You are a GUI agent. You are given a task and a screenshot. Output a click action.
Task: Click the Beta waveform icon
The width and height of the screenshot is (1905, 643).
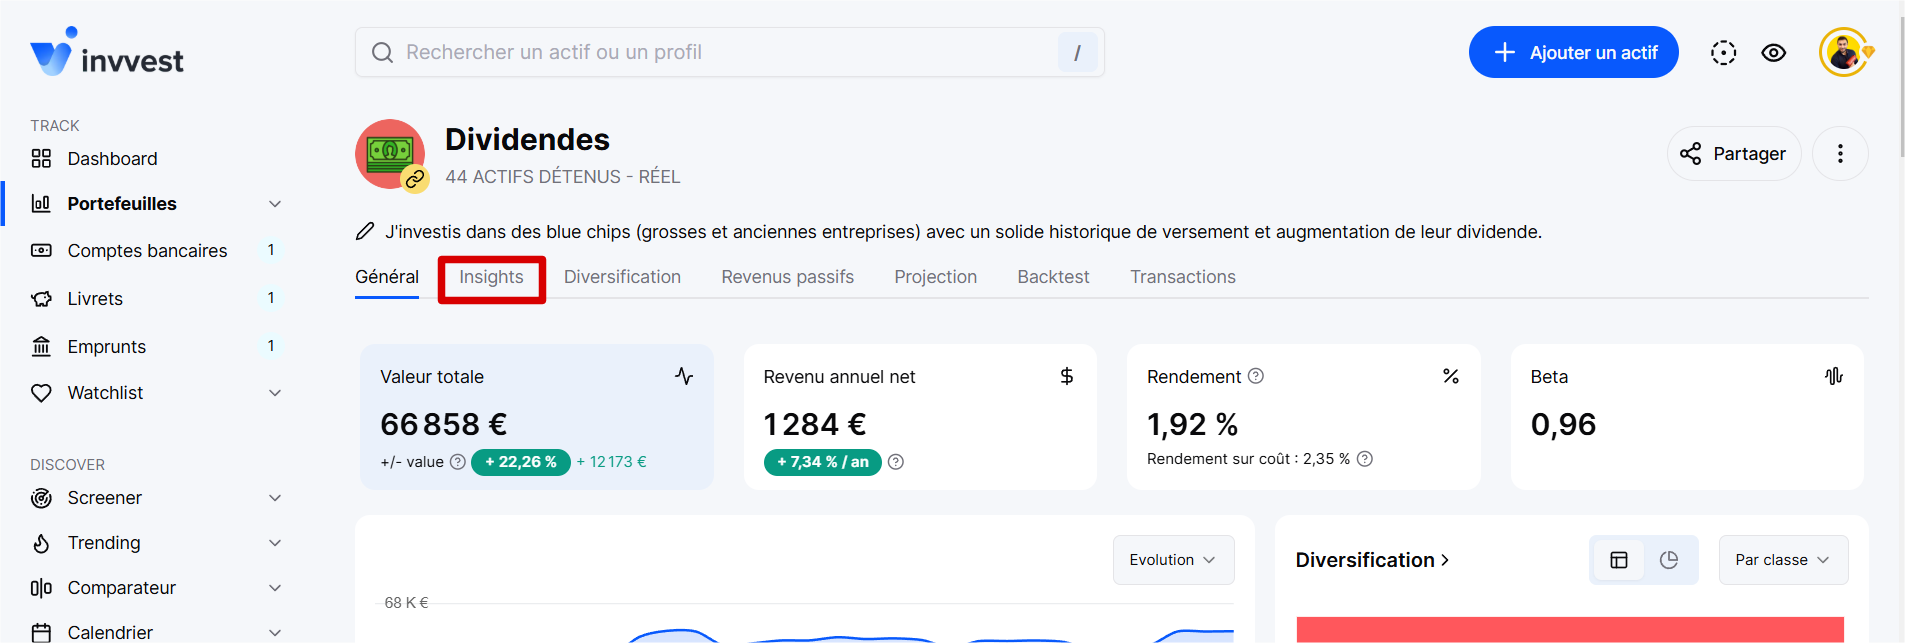click(x=1834, y=376)
